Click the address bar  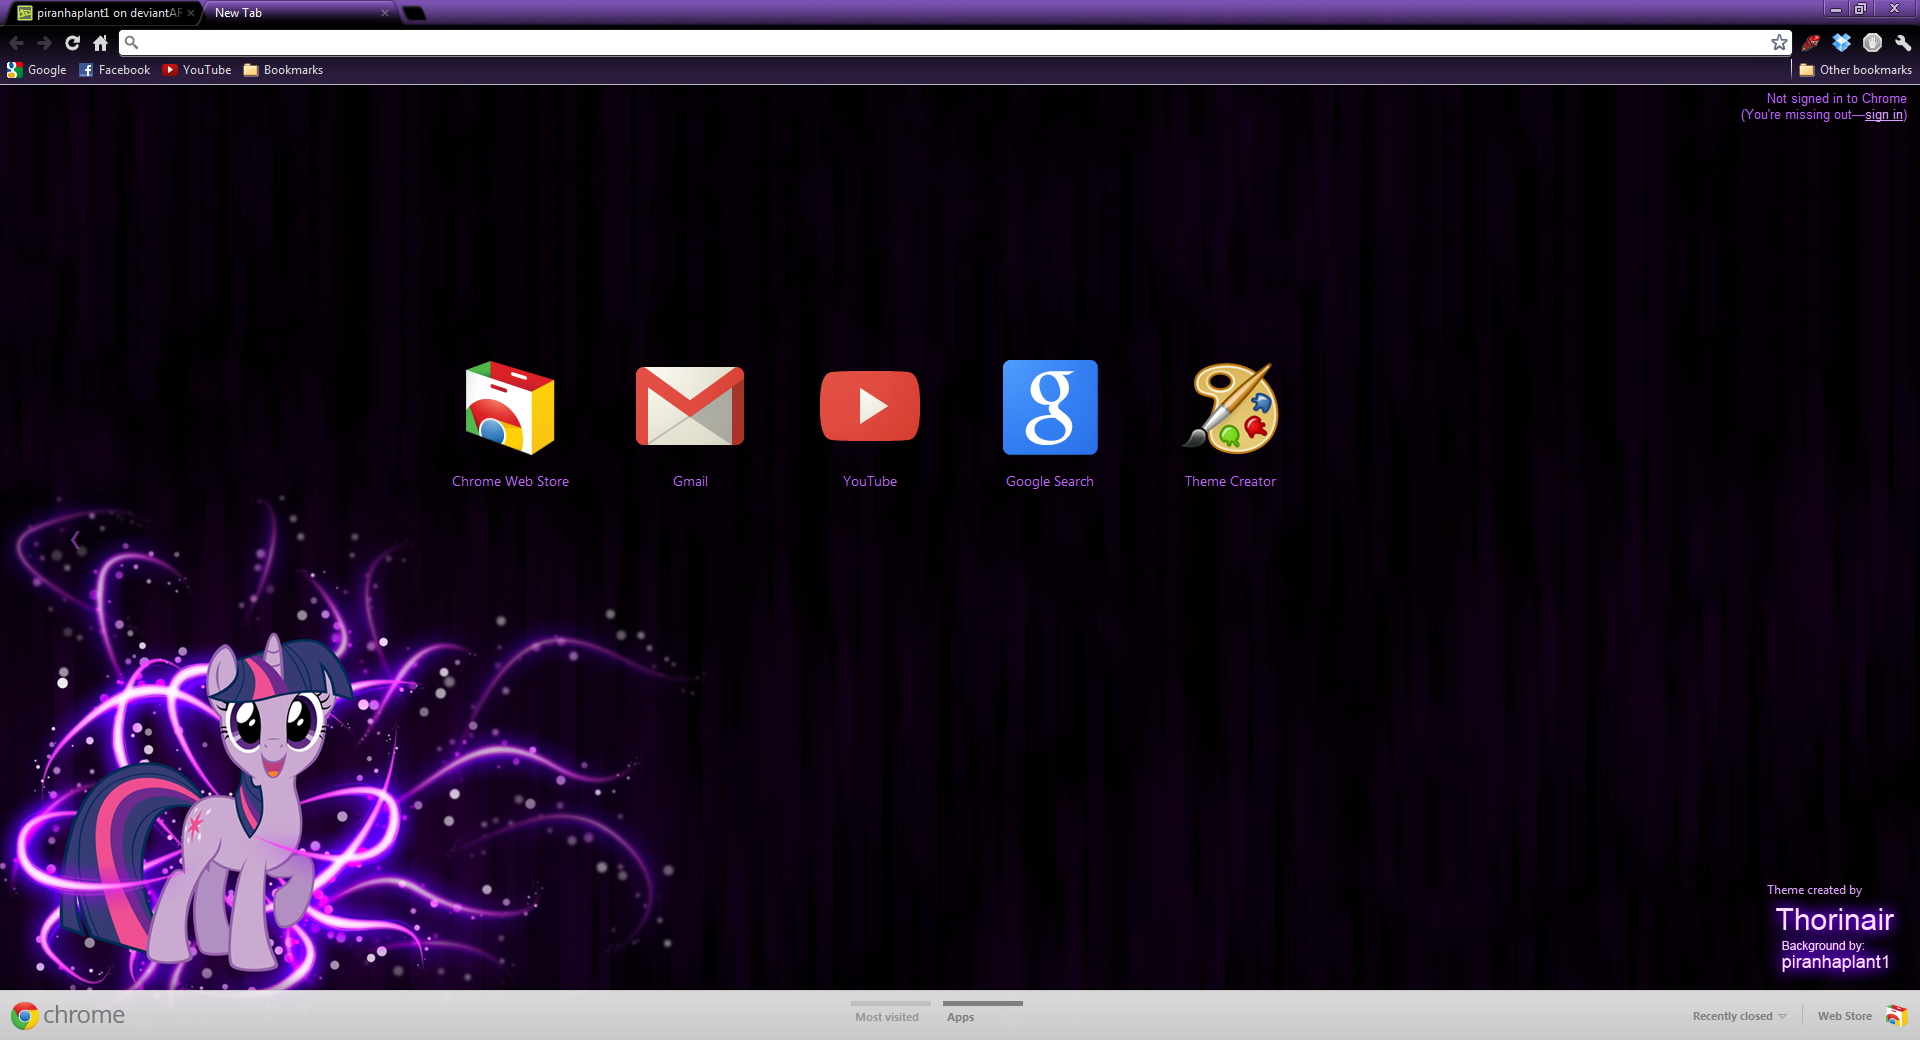pos(955,42)
